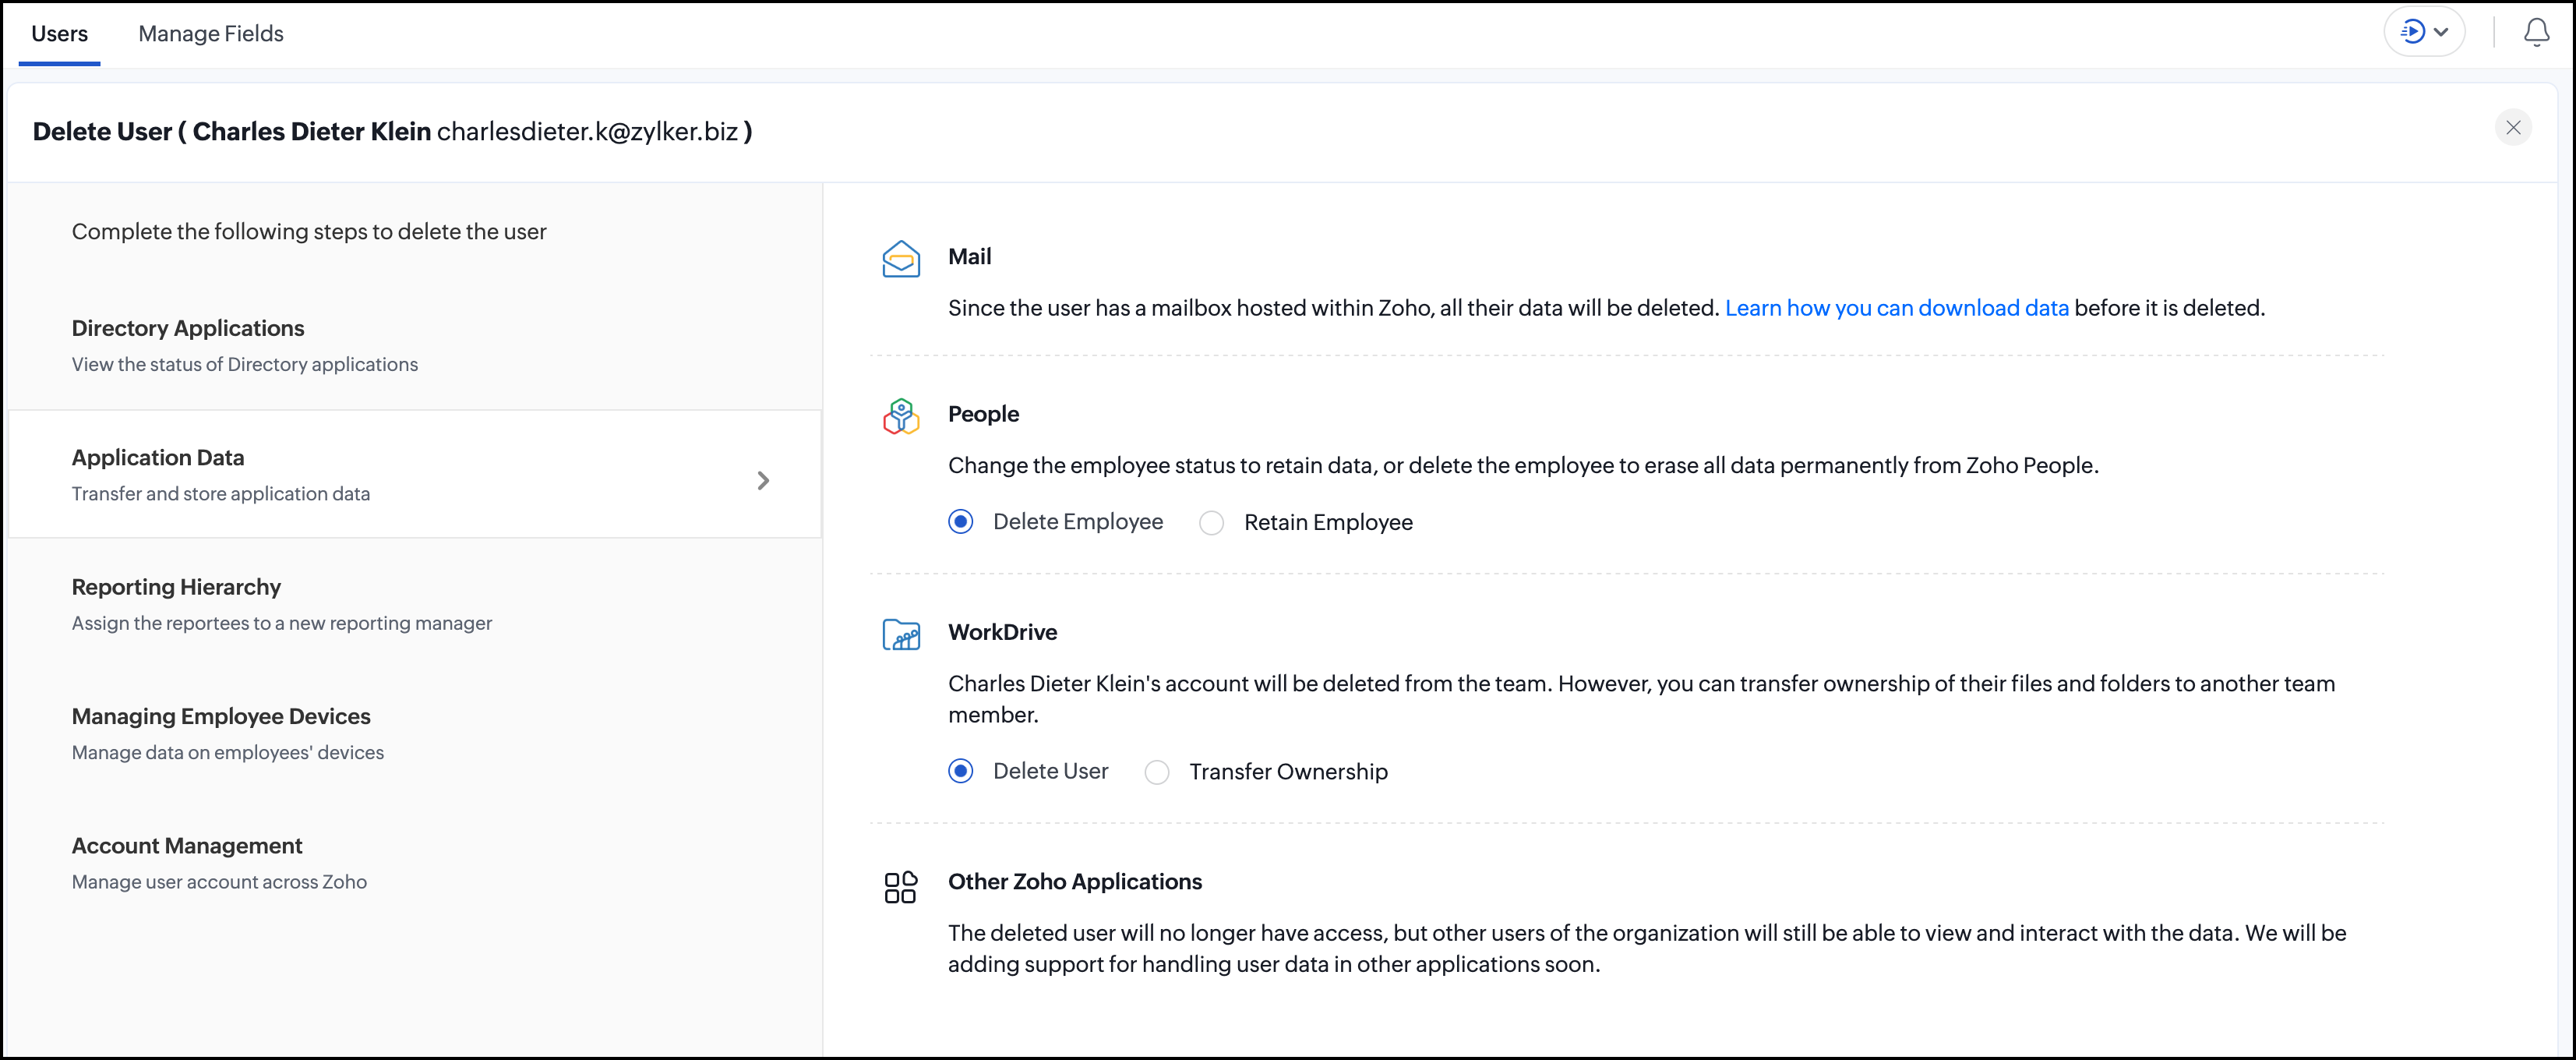Viewport: 2576px width, 1060px height.
Task: Open the Reporting Hierarchy step
Action: pos(415,604)
